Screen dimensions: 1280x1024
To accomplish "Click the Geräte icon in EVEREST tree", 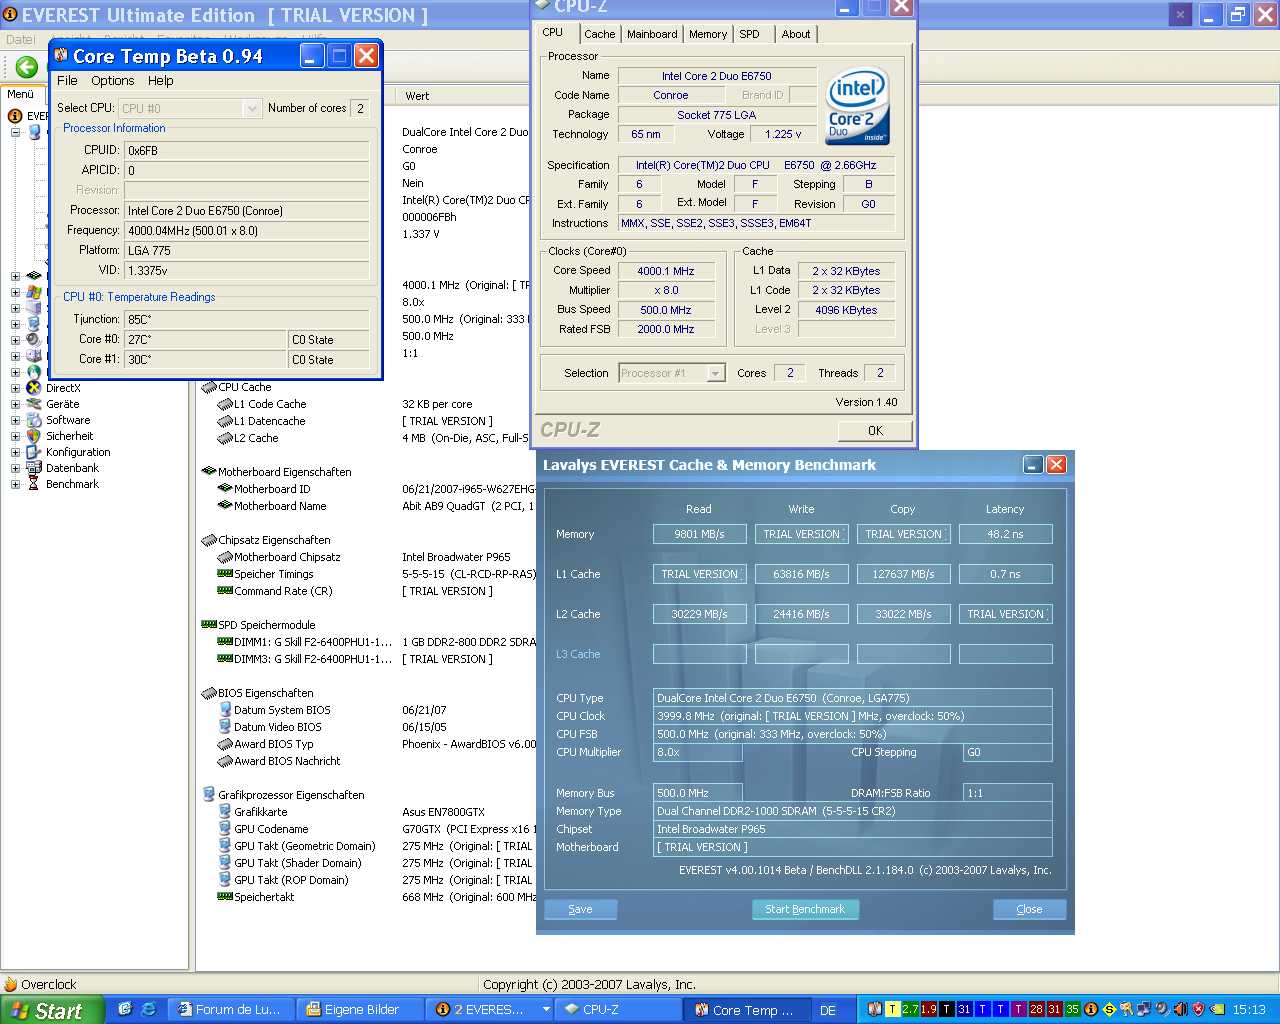I will (x=34, y=404).
